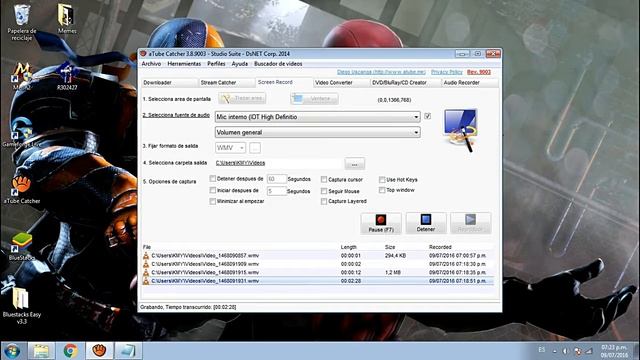Screen dimensions: 640x360
Task: Click the Recorded column header
Action: (x=440, y=247)
